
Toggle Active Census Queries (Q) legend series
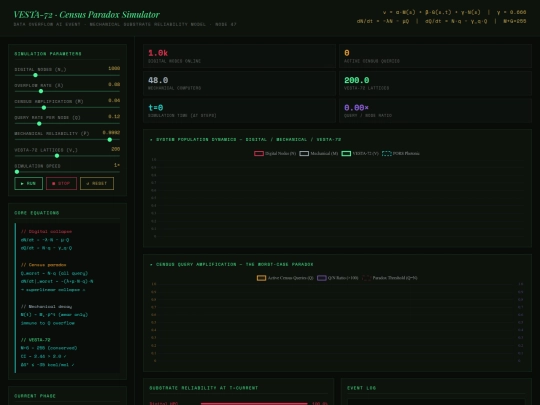coord(285,278)
